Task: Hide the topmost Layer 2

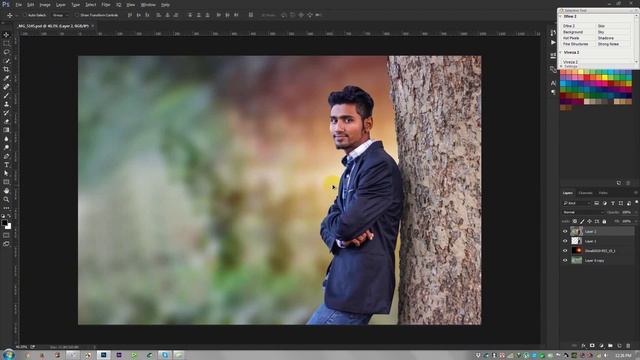Action: click(565, 231)
